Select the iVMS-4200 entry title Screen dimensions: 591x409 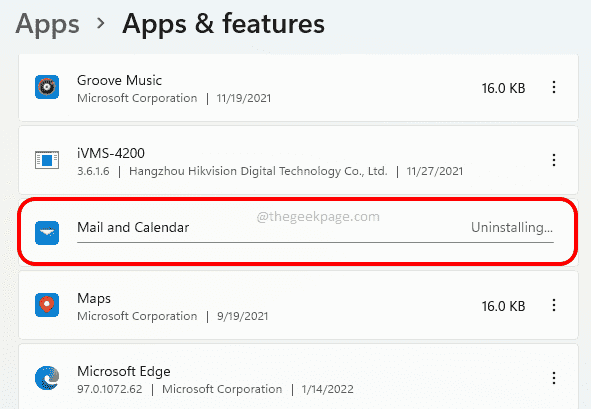[x=111, y=153]
